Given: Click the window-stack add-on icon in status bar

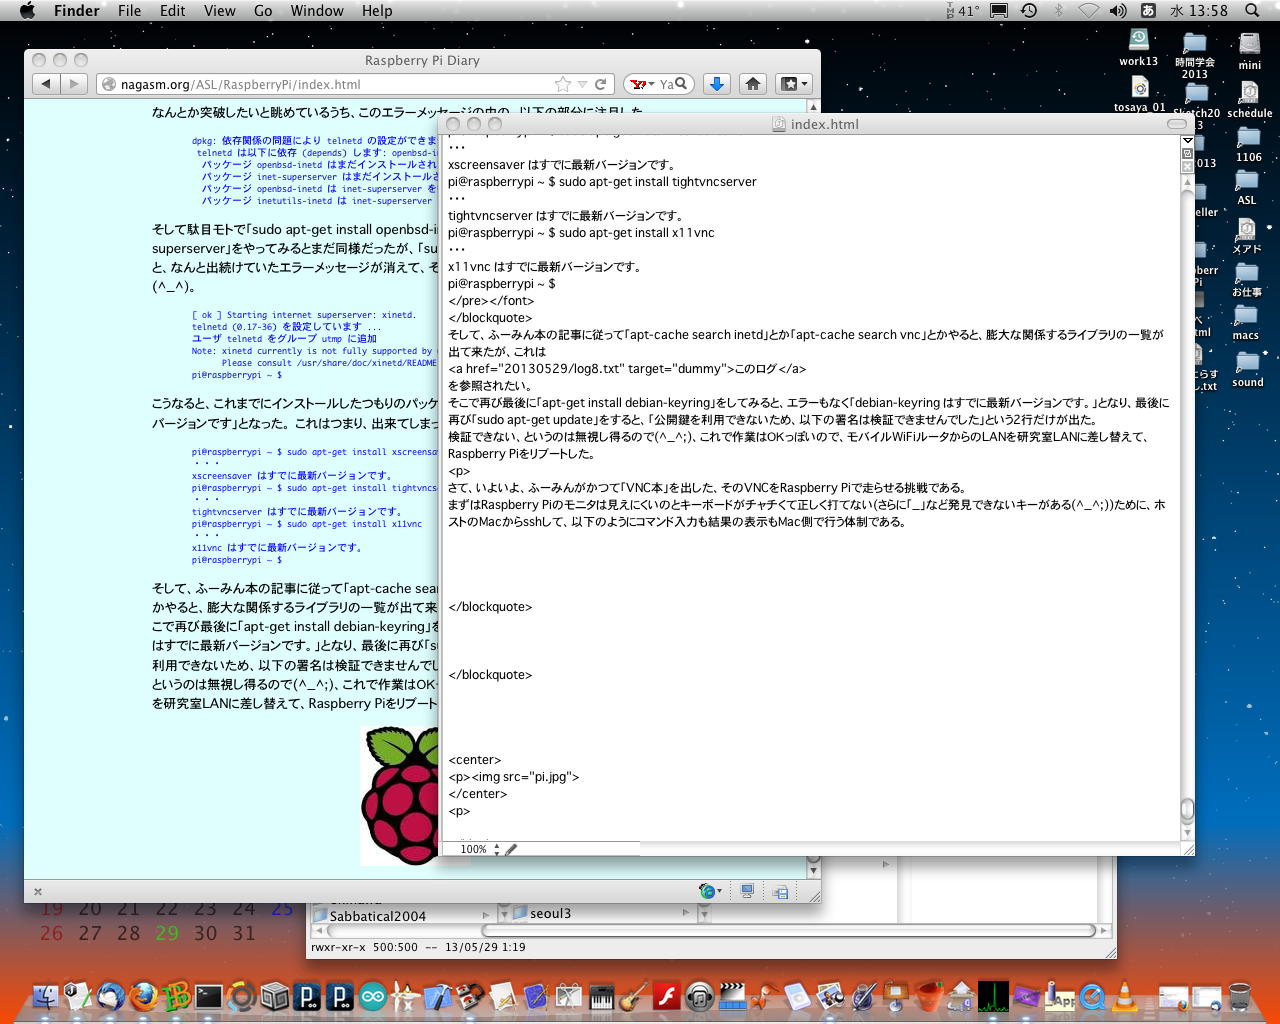Looking at the screenshot, I should pos(781,891).
